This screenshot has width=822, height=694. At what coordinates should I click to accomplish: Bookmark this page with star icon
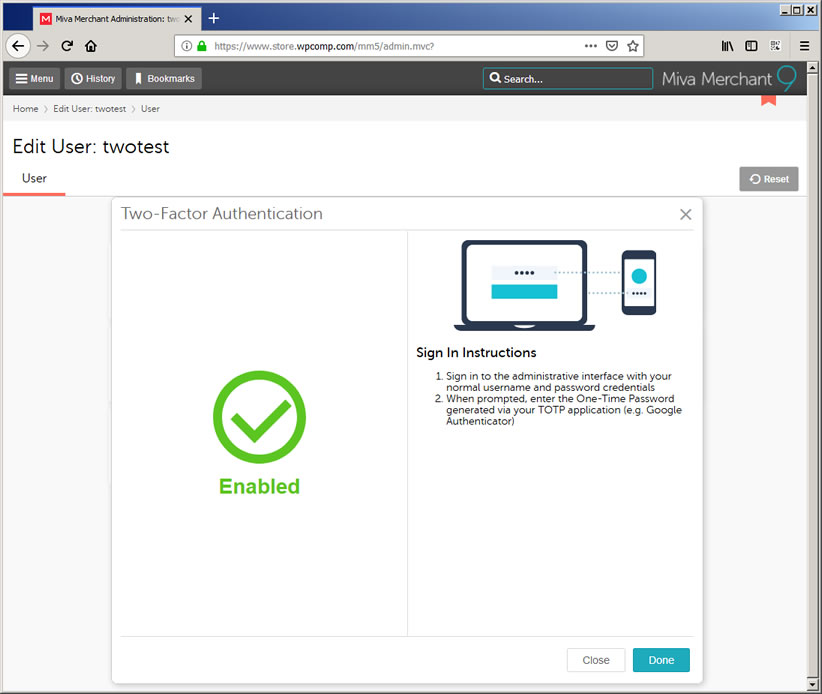(x=633, y=46)
